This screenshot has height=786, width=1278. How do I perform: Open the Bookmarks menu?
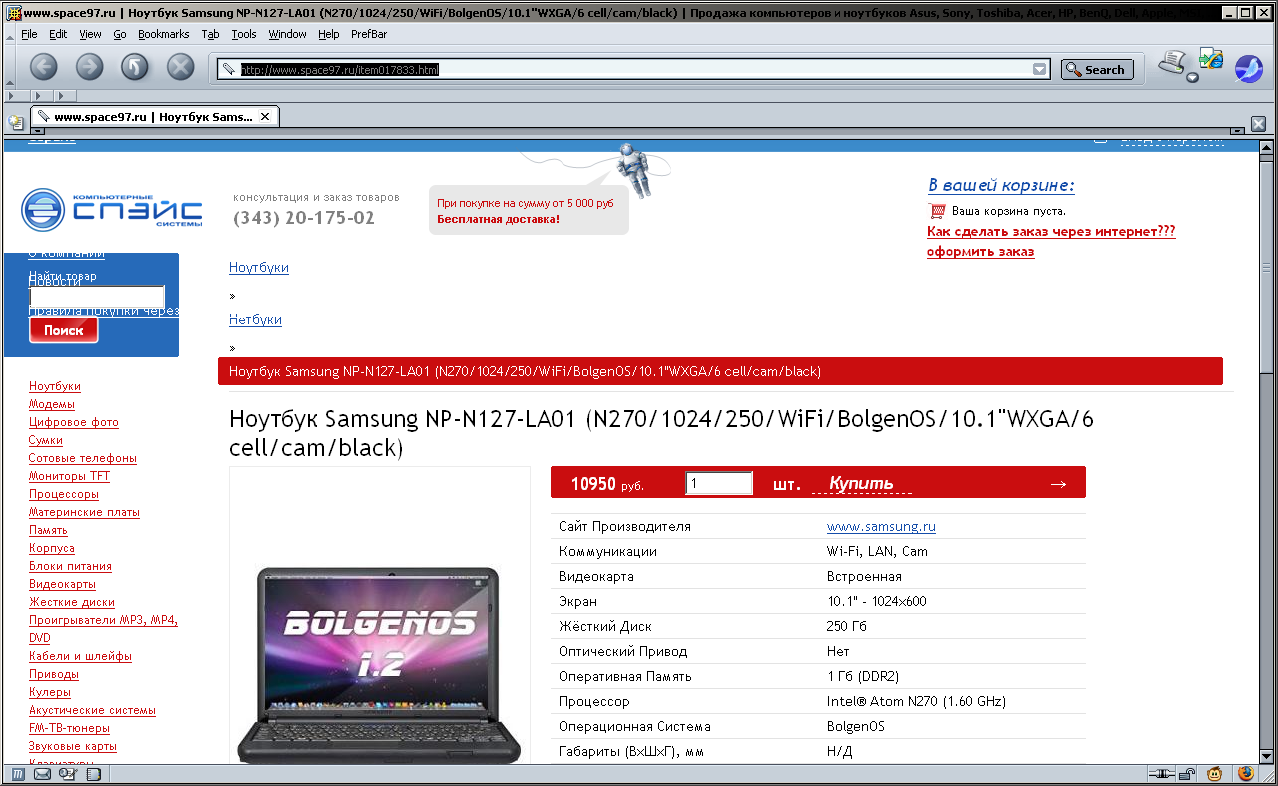point(163,34)
